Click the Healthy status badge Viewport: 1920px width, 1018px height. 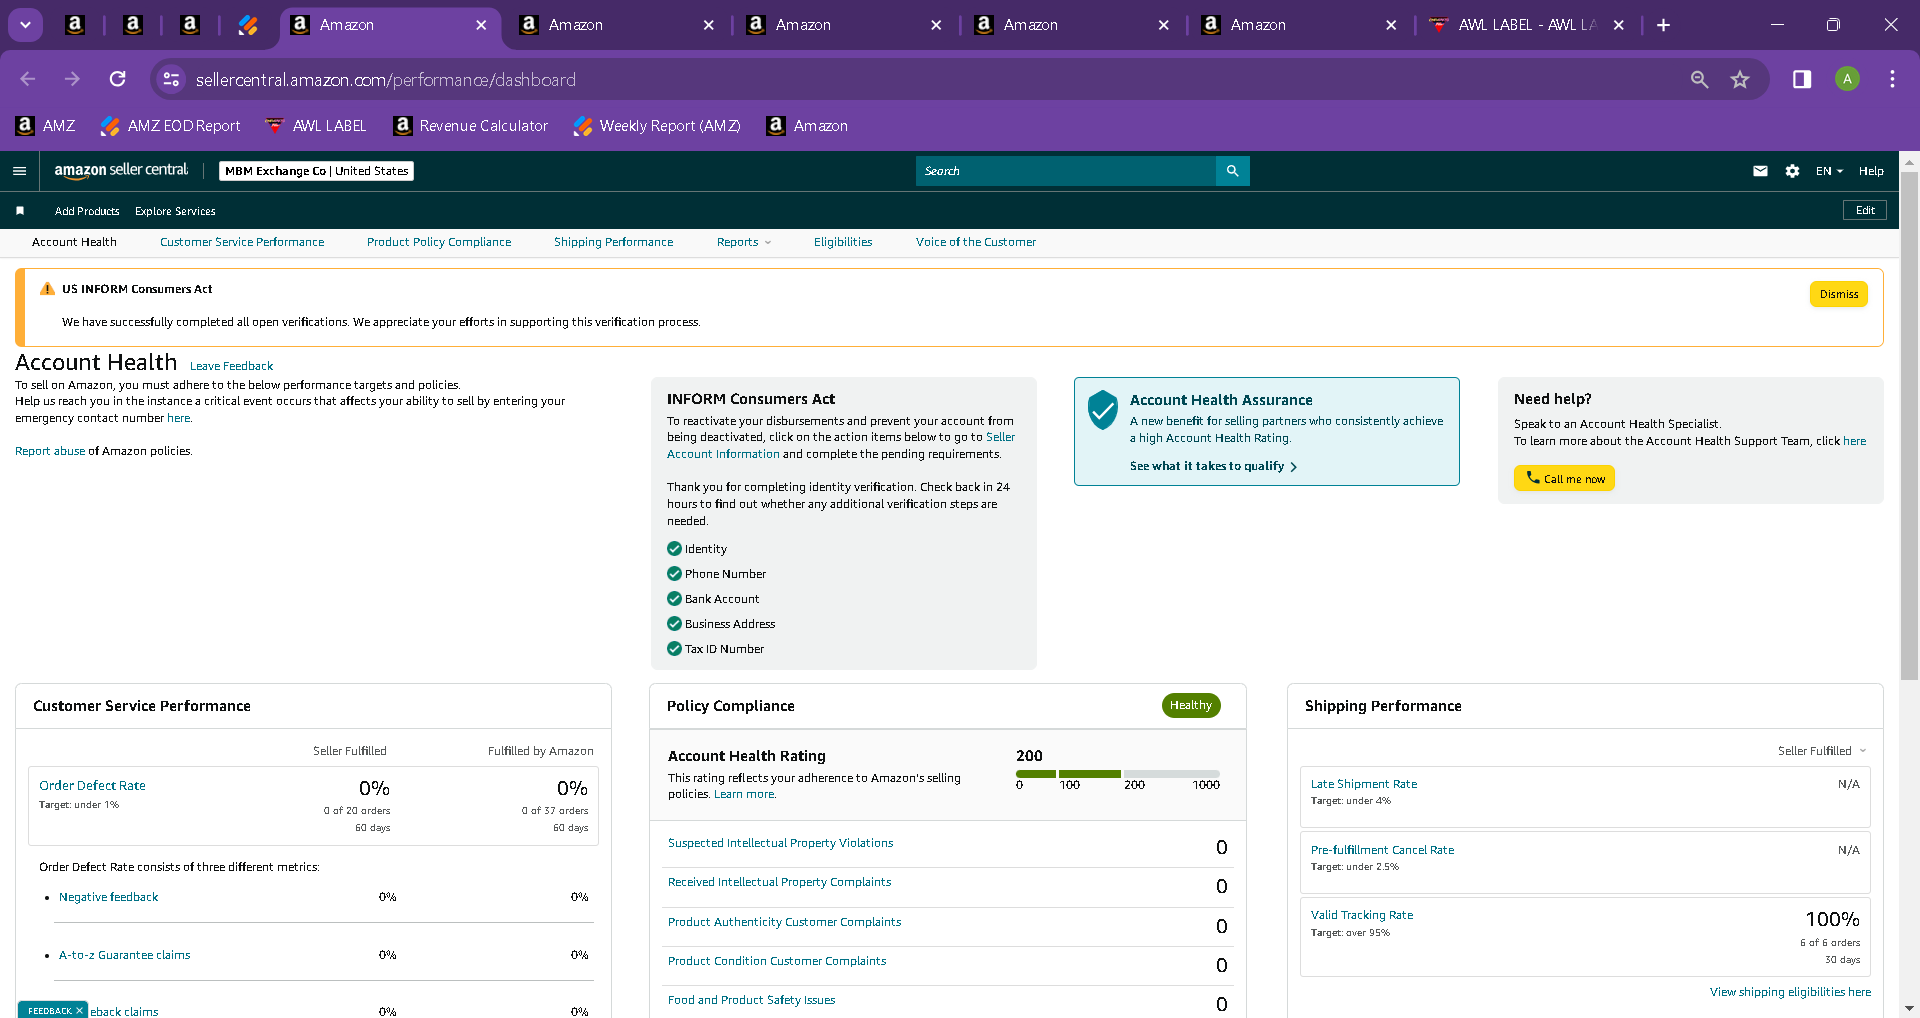coord(1191,705)
